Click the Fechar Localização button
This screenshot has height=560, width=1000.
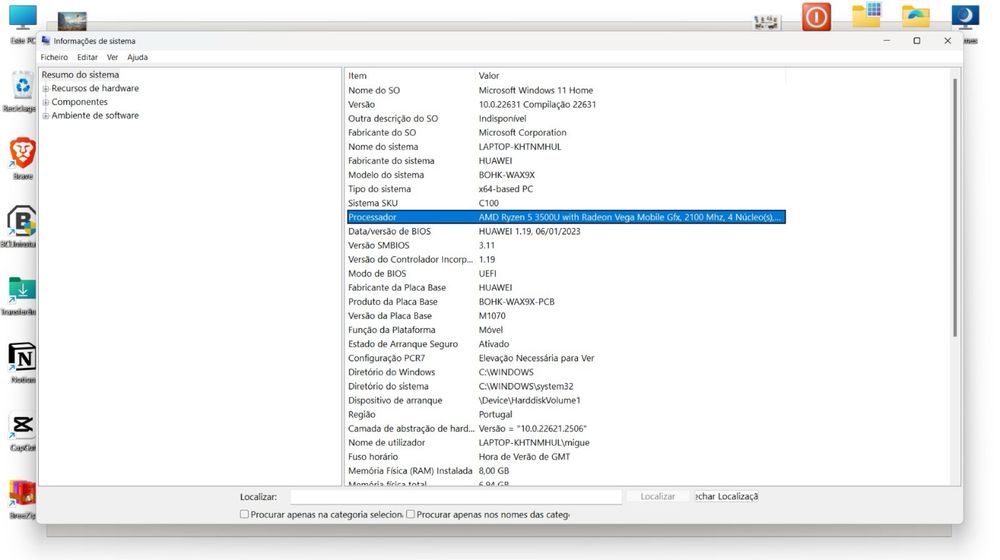726,496
